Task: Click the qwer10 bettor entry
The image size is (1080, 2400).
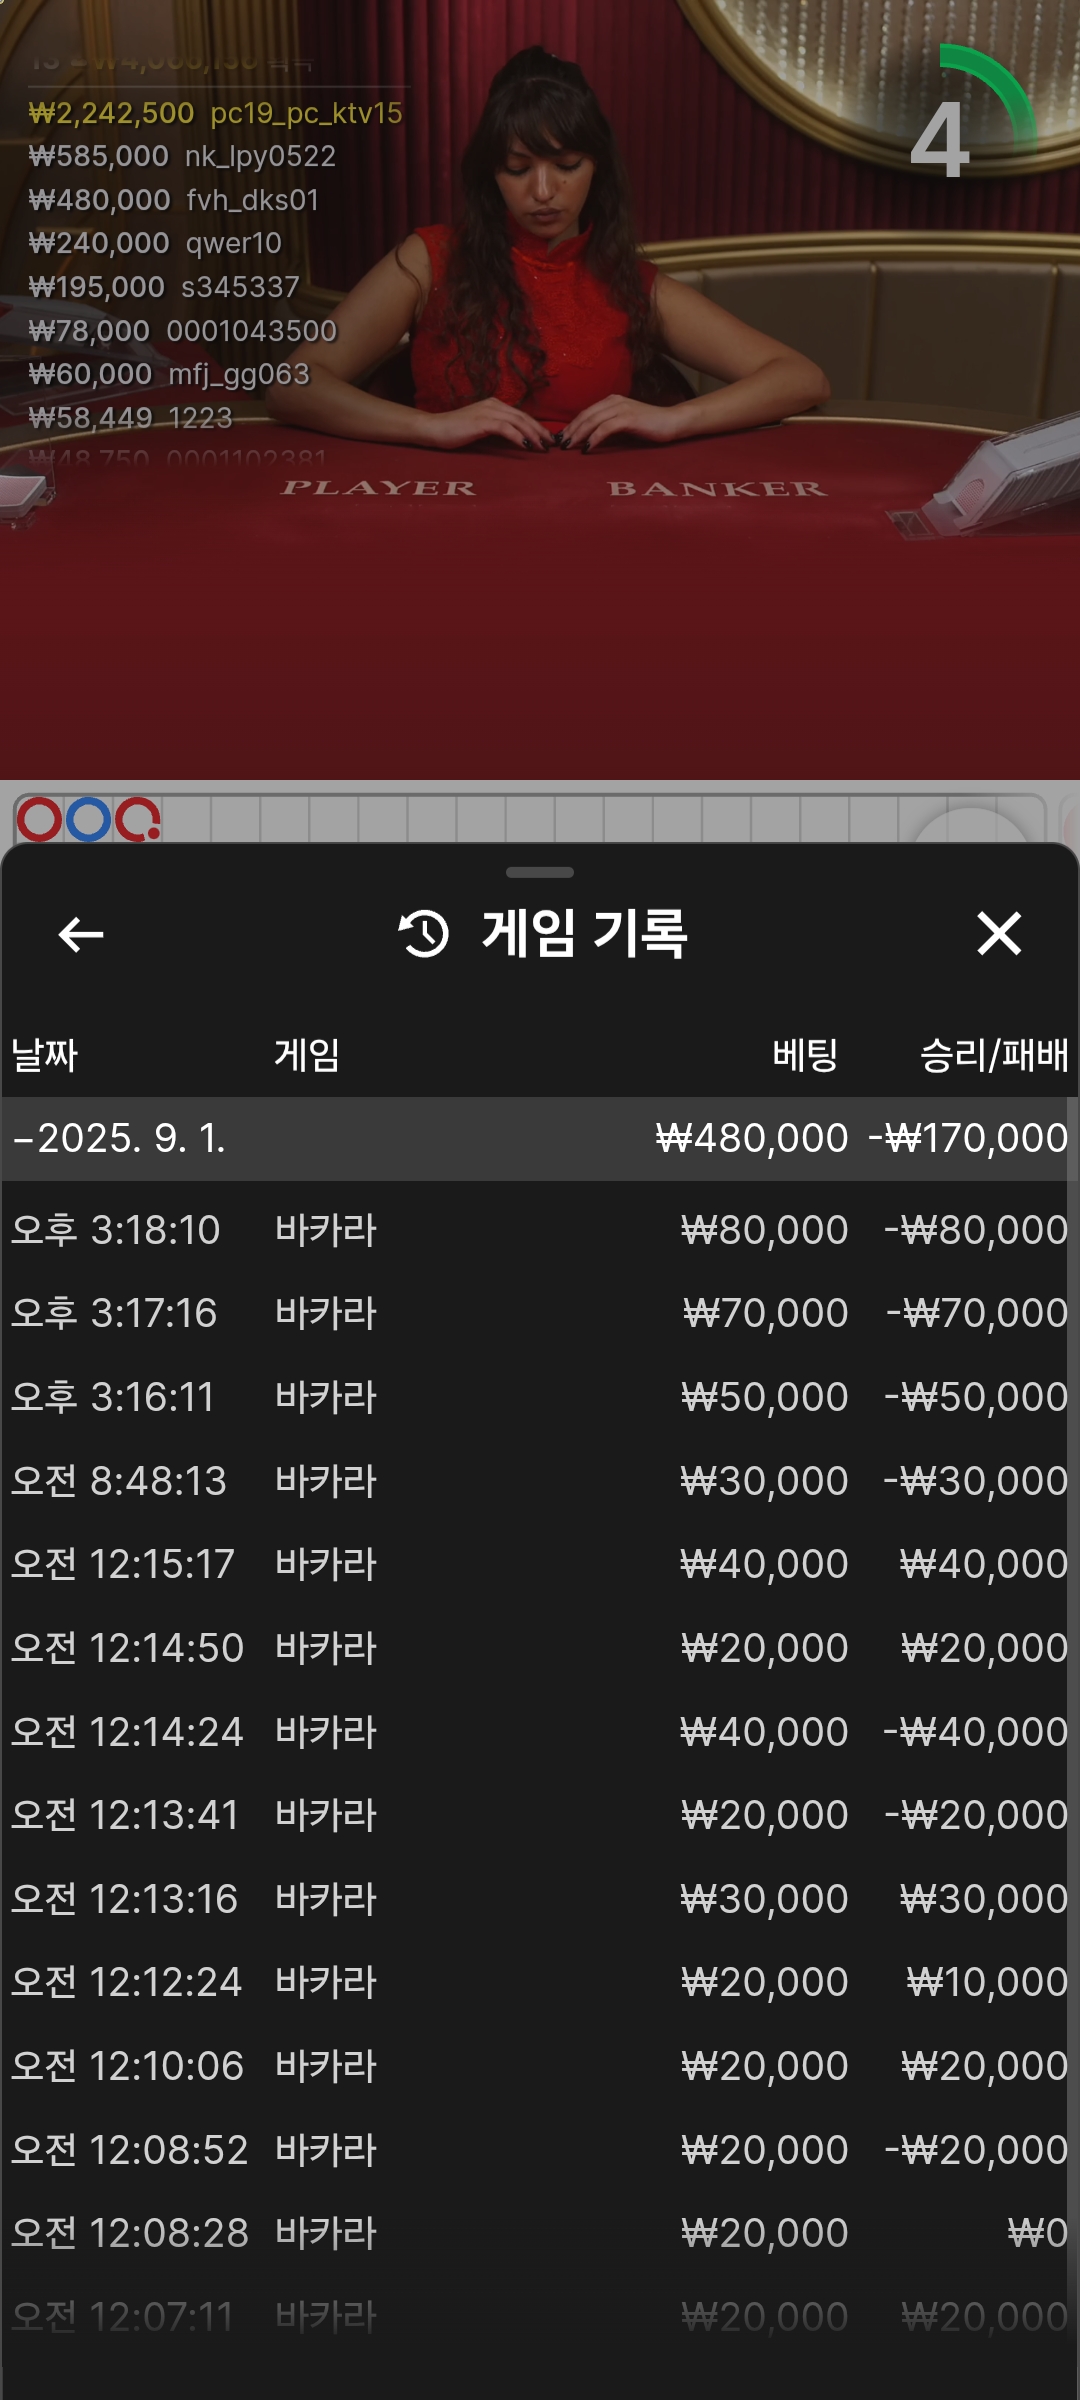Action: (x=155, y=243)
